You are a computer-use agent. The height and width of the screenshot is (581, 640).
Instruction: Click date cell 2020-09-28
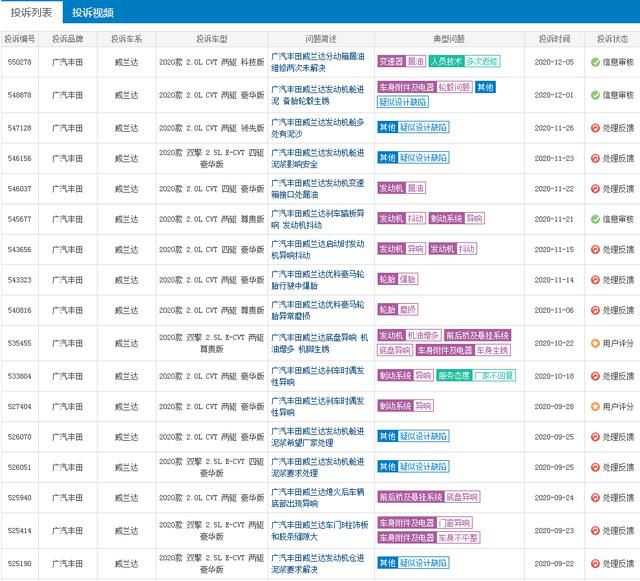tap(554, 407)
